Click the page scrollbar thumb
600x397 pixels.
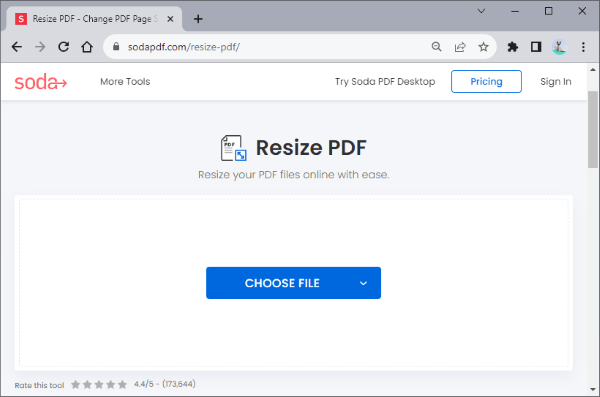(593, 129)
